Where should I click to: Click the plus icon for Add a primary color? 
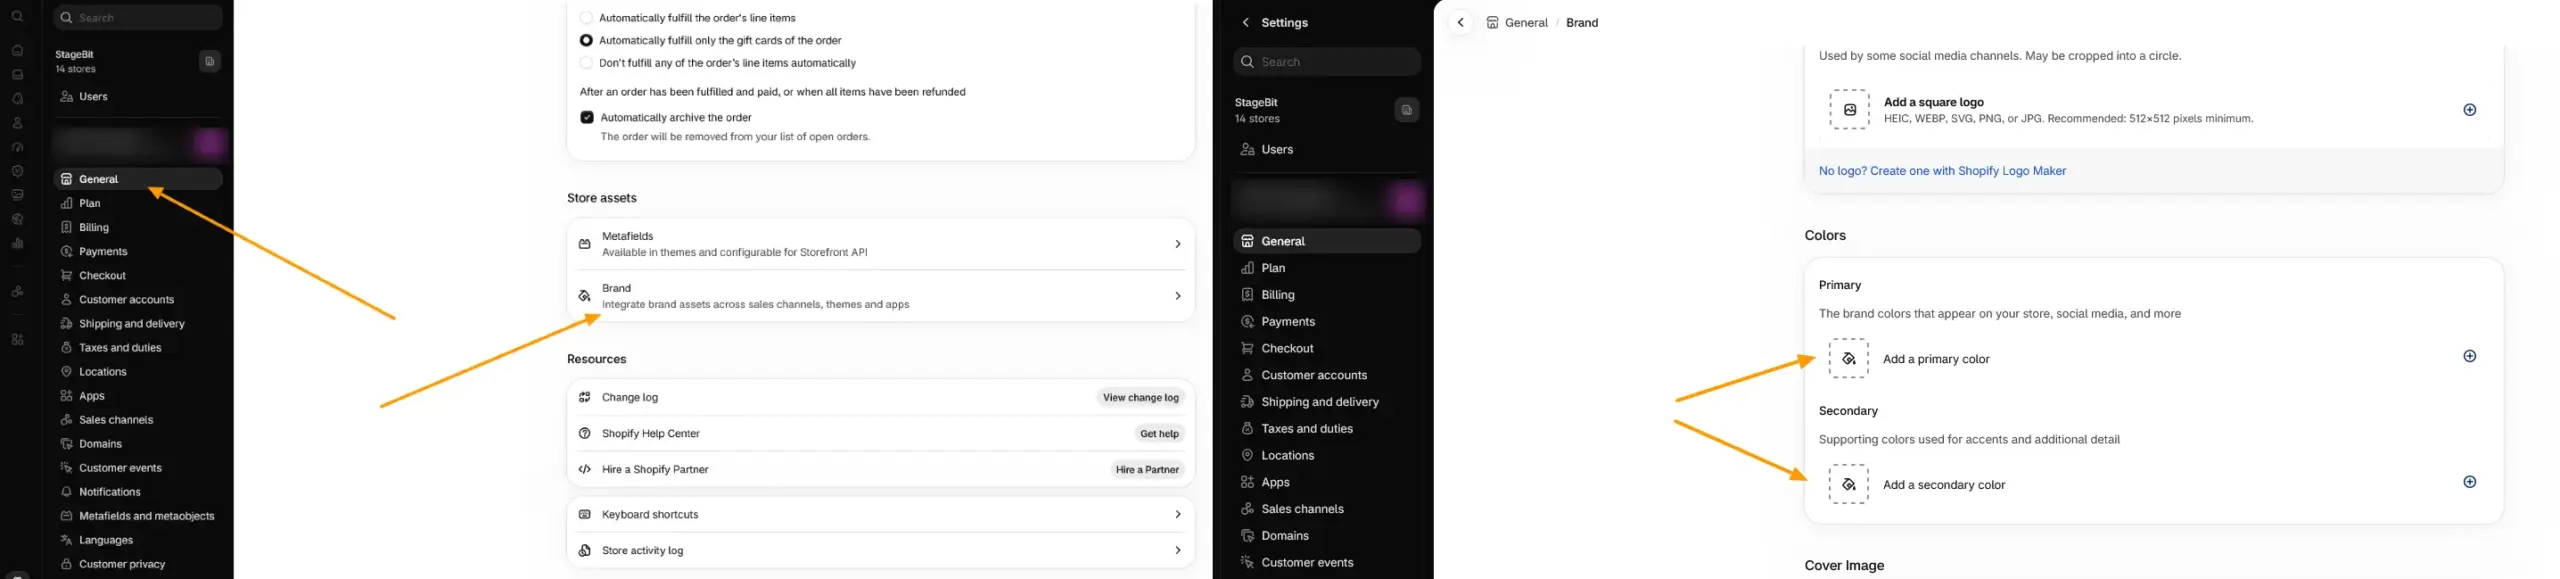click(2469, 356)
